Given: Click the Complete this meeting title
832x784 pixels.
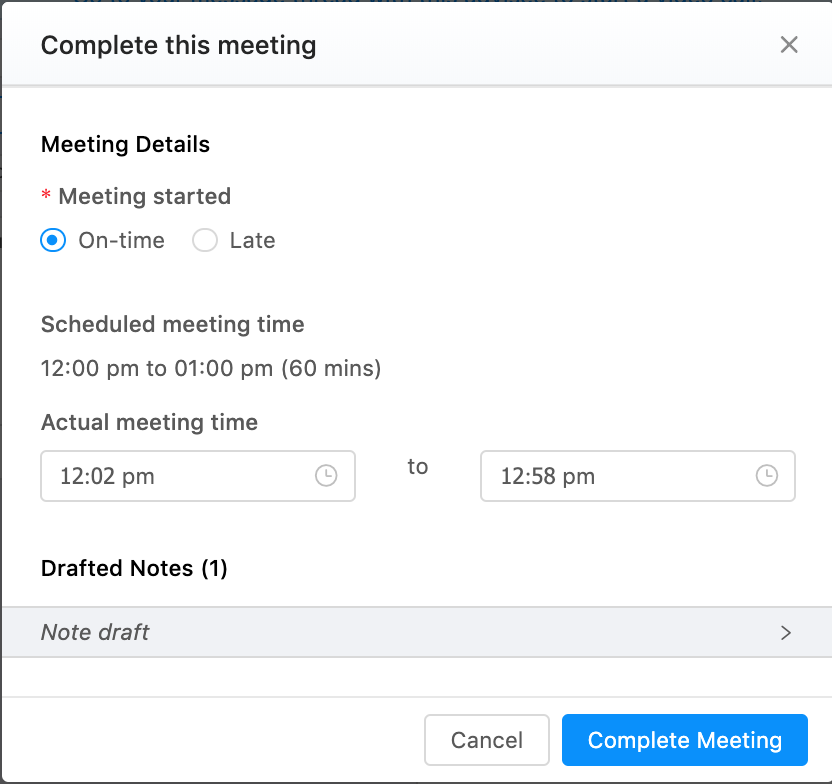Looking at the screenshot, I should (x=178, y=45).
